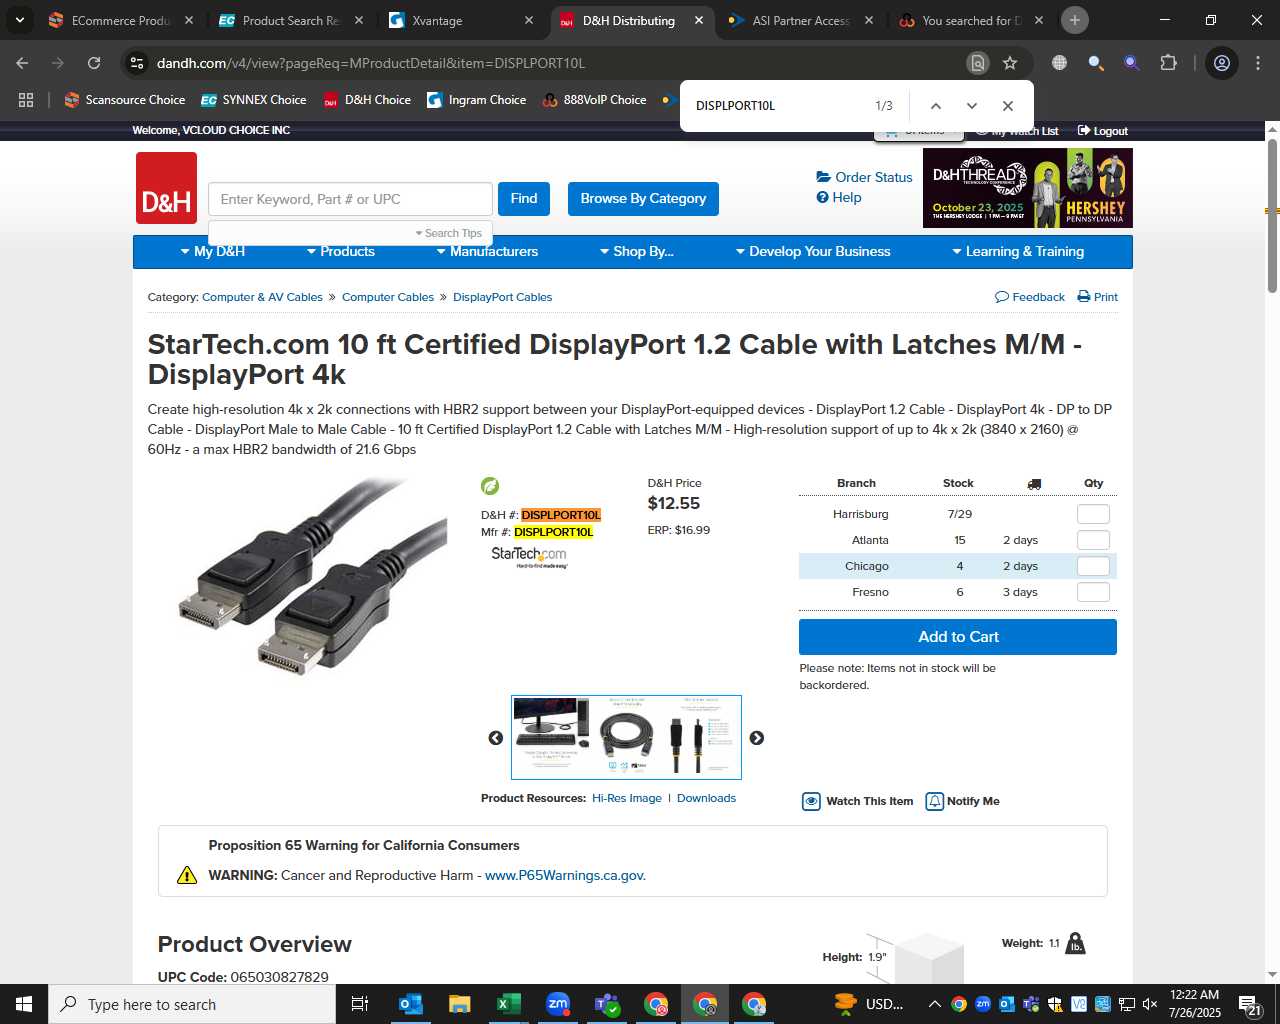
Task: Open File Explorer from the taskbar
Action: [459, 1004]
